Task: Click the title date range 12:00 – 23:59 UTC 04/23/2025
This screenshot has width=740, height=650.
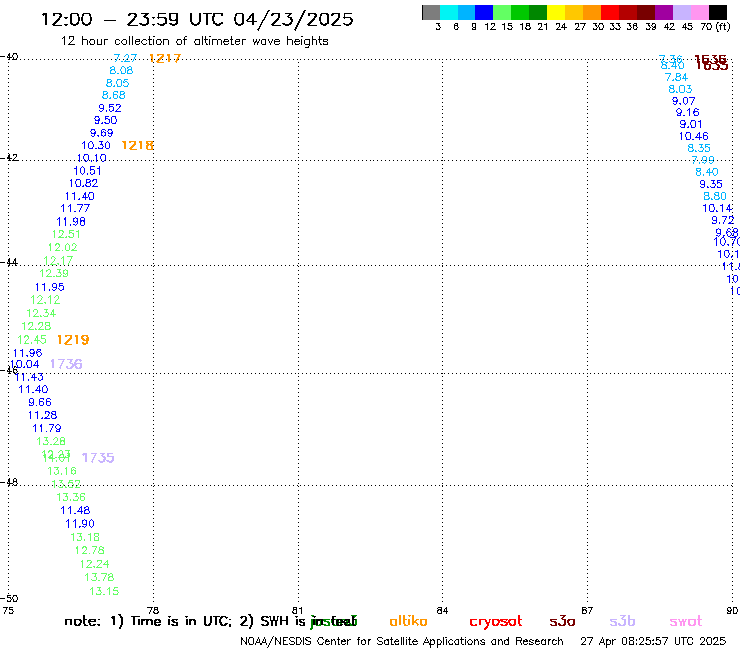Action: coord(197,19)
